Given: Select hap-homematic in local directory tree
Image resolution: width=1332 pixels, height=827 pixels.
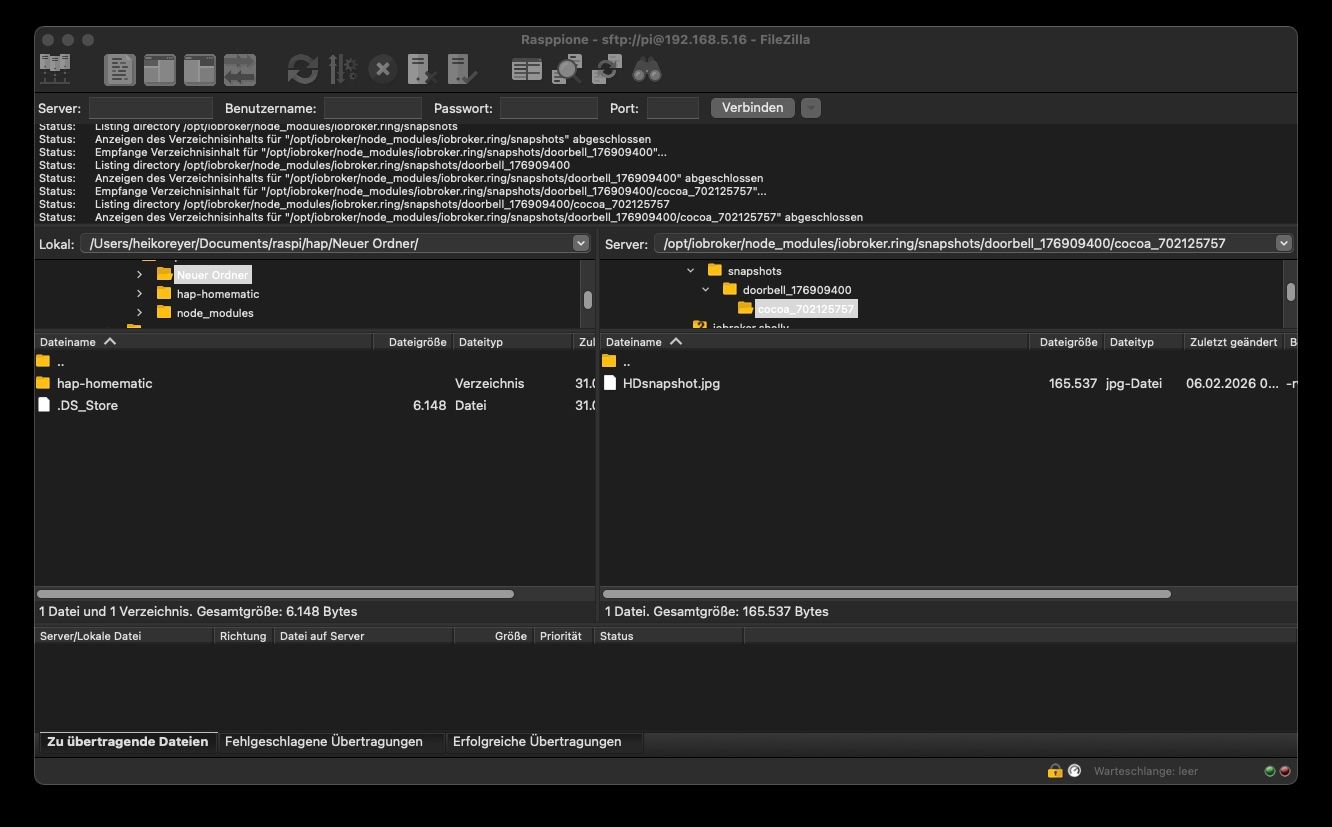Looking at the screenshot, I should coord(218,294).
